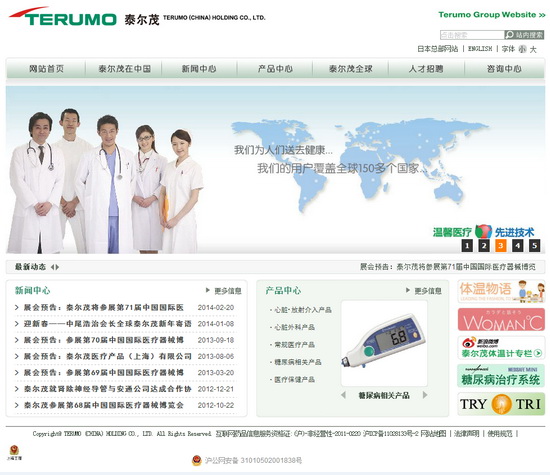Open the TRY TRI banner
Screen dimensions: 550x475
(x=501, y=404)
